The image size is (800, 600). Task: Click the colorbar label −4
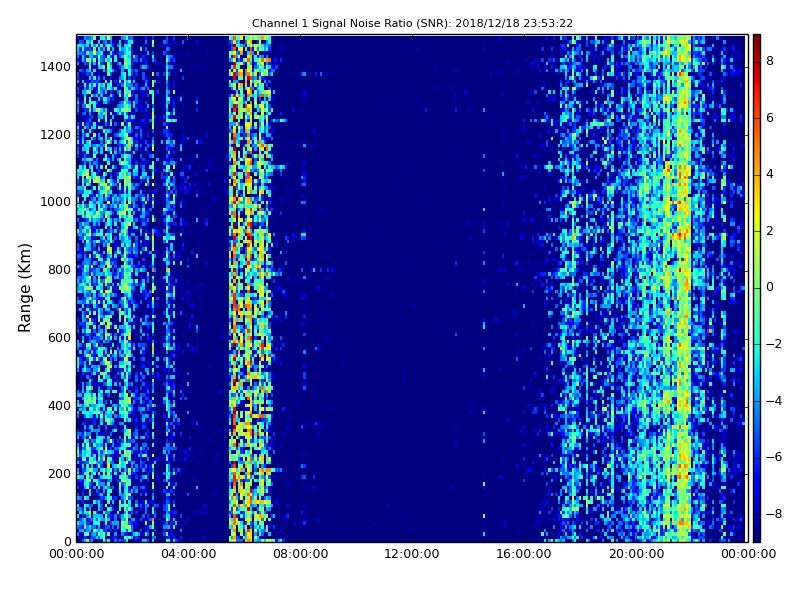(774, 401)
